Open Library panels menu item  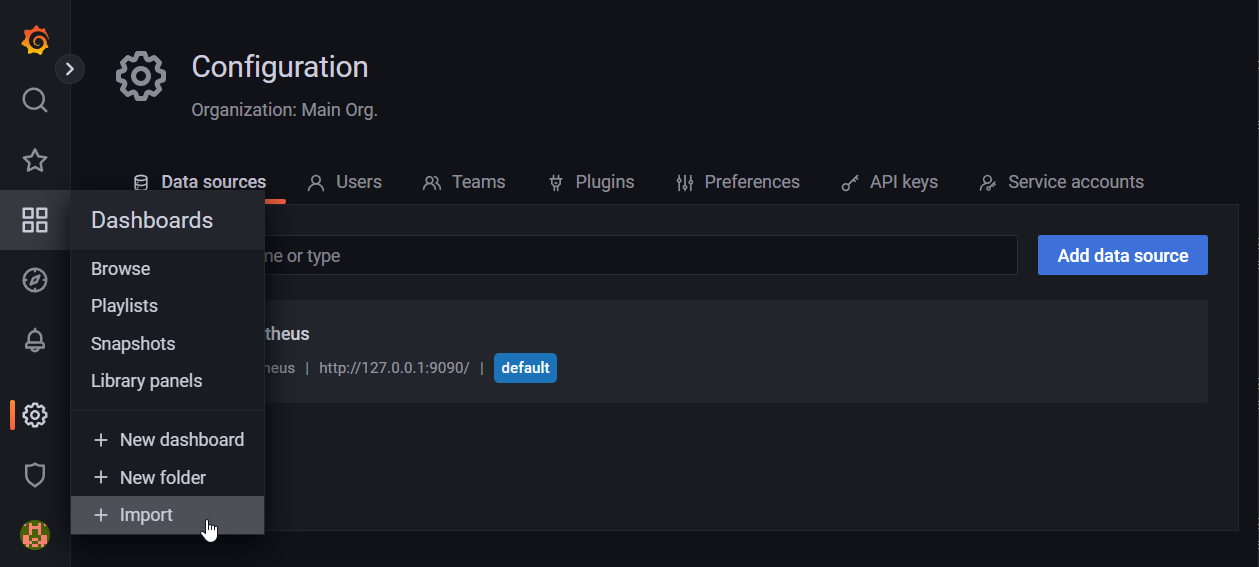(146, 381)
